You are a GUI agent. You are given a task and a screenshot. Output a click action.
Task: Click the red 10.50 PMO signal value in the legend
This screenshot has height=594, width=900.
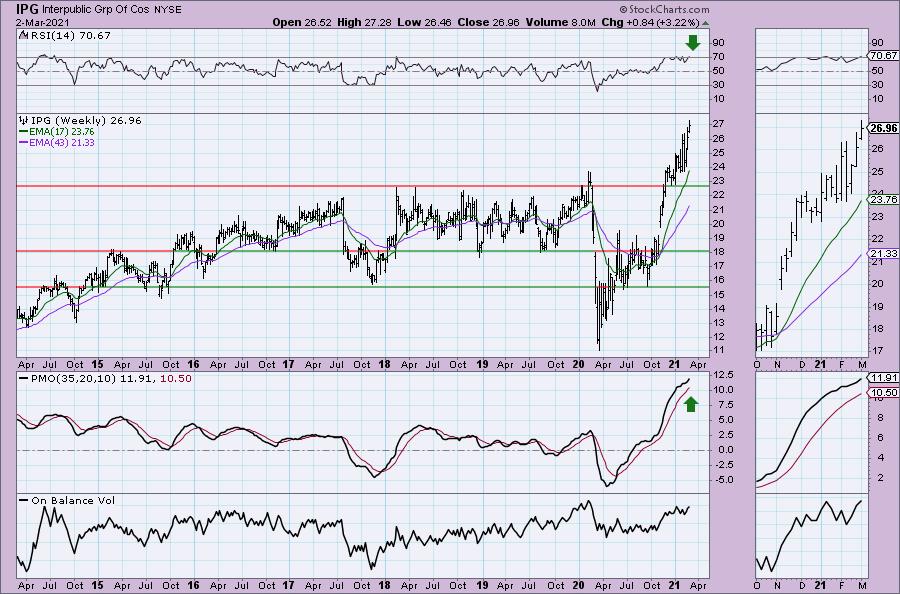(x=176, y=379)
